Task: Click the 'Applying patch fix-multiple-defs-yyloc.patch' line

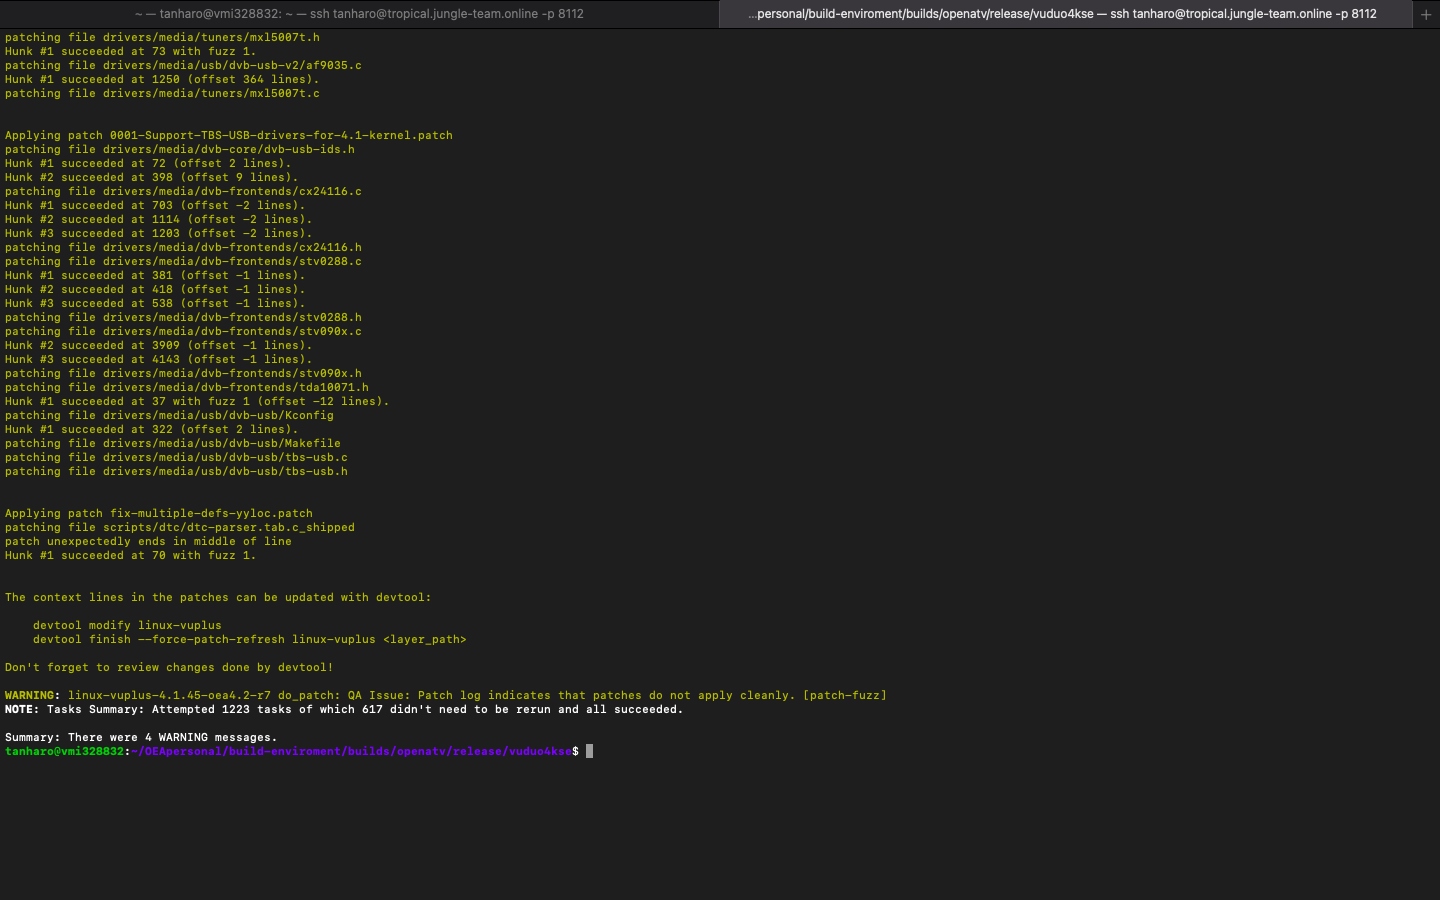Action: (x=159, y=513)
